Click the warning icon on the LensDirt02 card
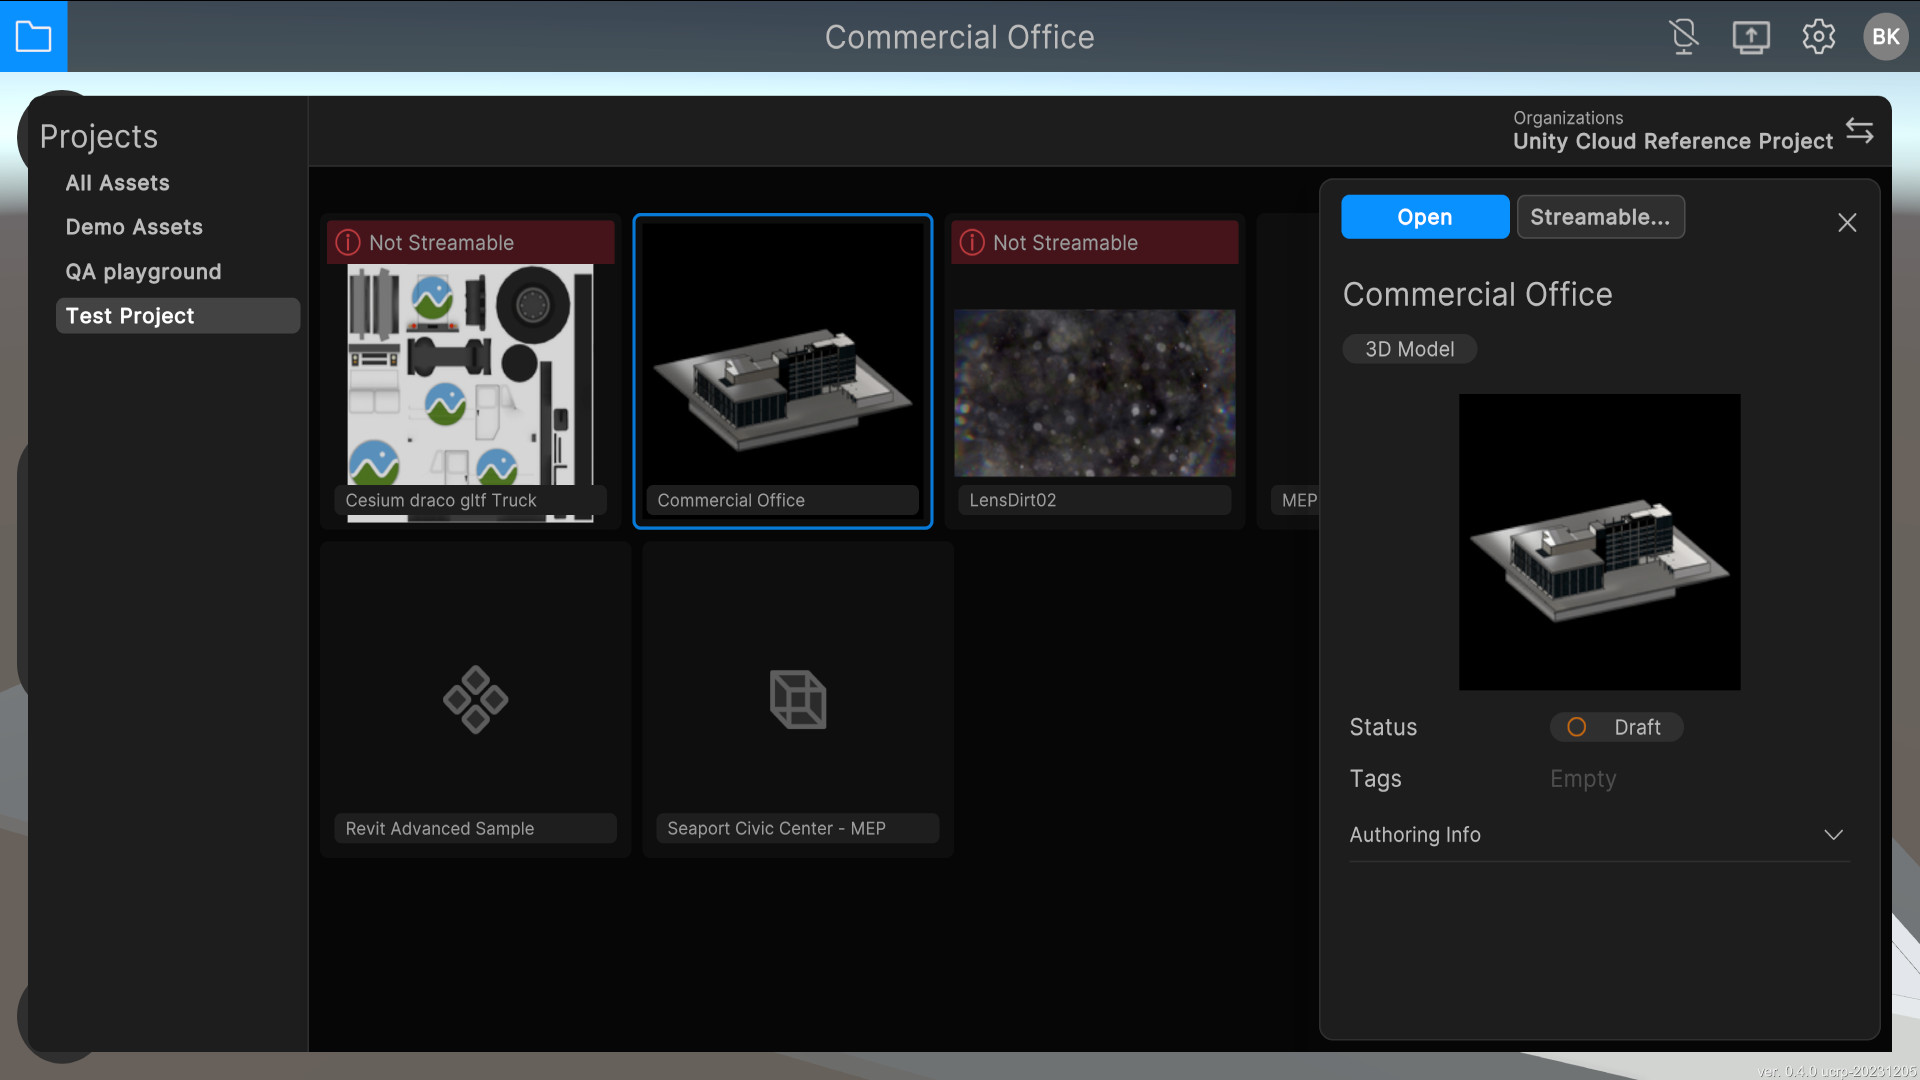Screen dimensions: 1920x1080 click(x=971, y=242)
